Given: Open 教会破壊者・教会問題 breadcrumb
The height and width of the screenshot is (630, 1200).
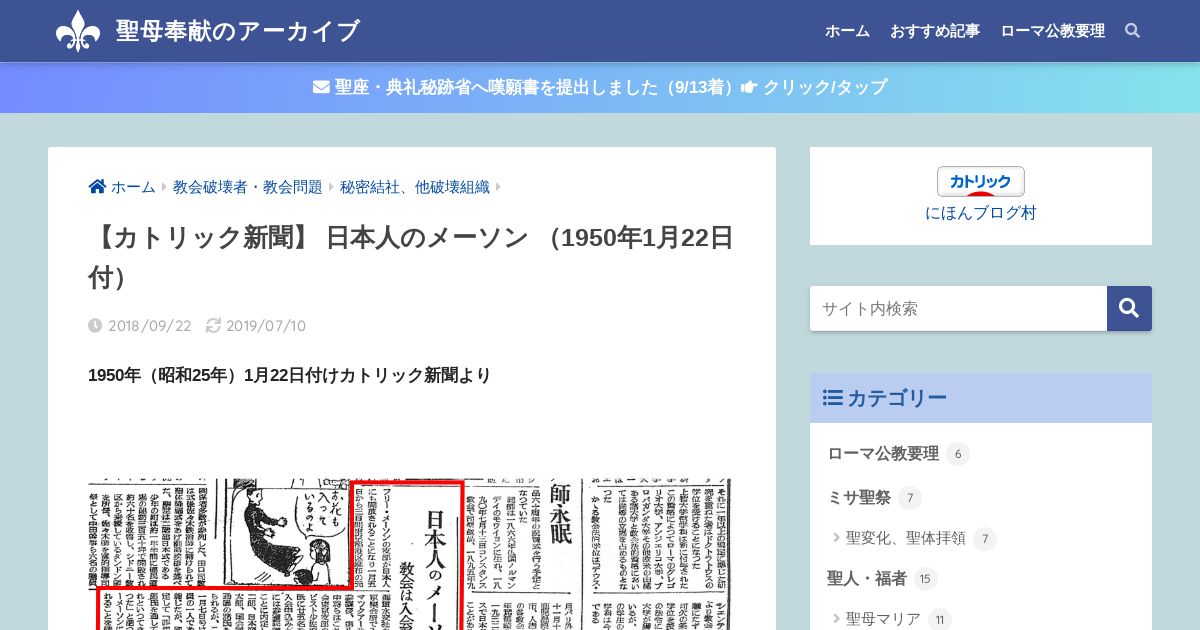Looking at the screenshot, I should click(248, 187).
